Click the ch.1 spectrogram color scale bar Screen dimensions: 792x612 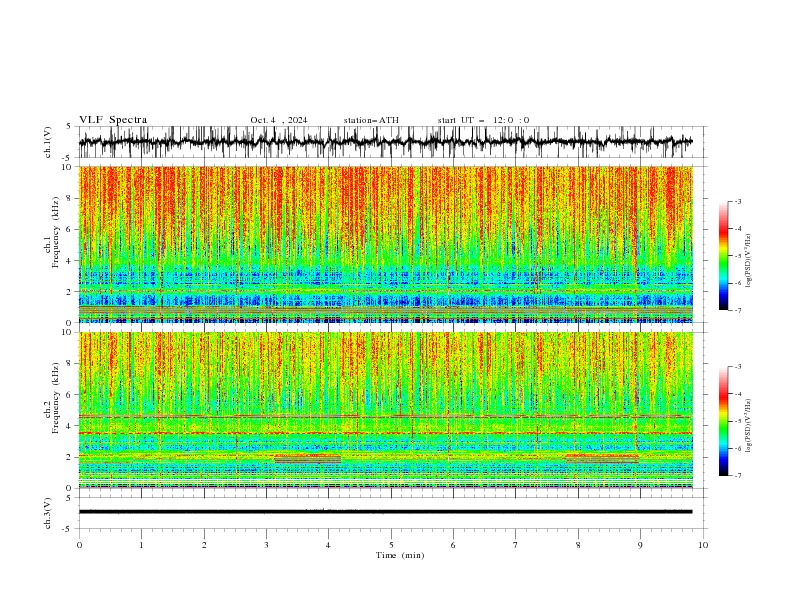pos(723,256)
